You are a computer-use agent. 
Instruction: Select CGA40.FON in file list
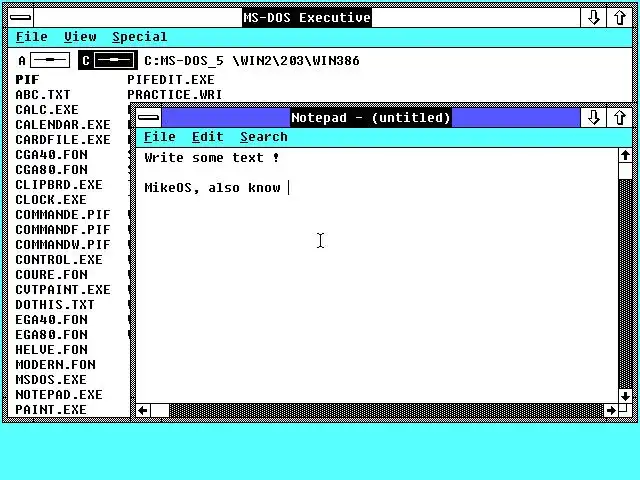click(51, 155)
